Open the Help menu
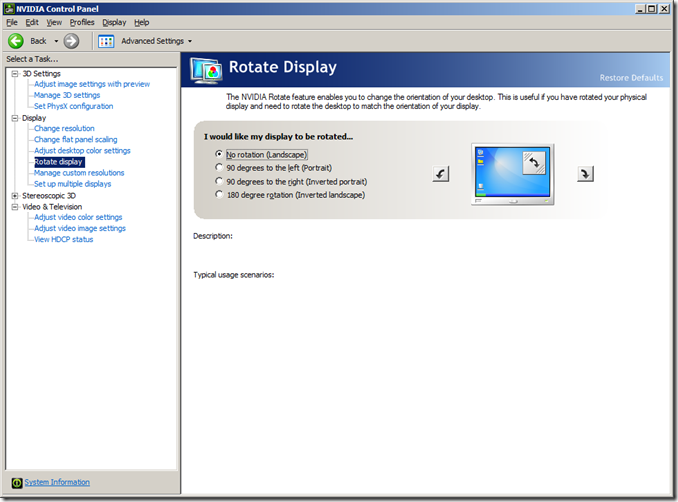 pyautogui.click(x=141, y=22)
